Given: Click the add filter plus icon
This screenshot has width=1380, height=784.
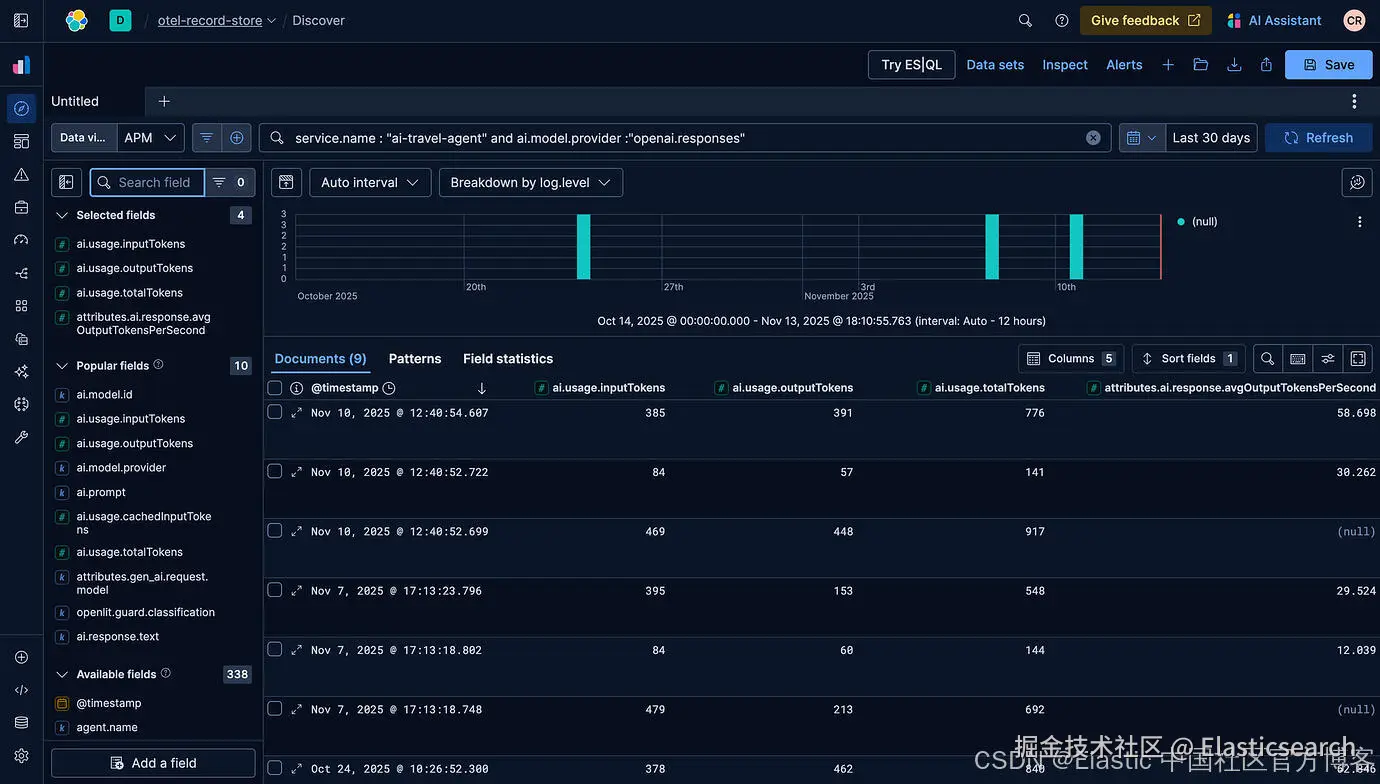Looking at the screenshot, I should click(237, 138).
